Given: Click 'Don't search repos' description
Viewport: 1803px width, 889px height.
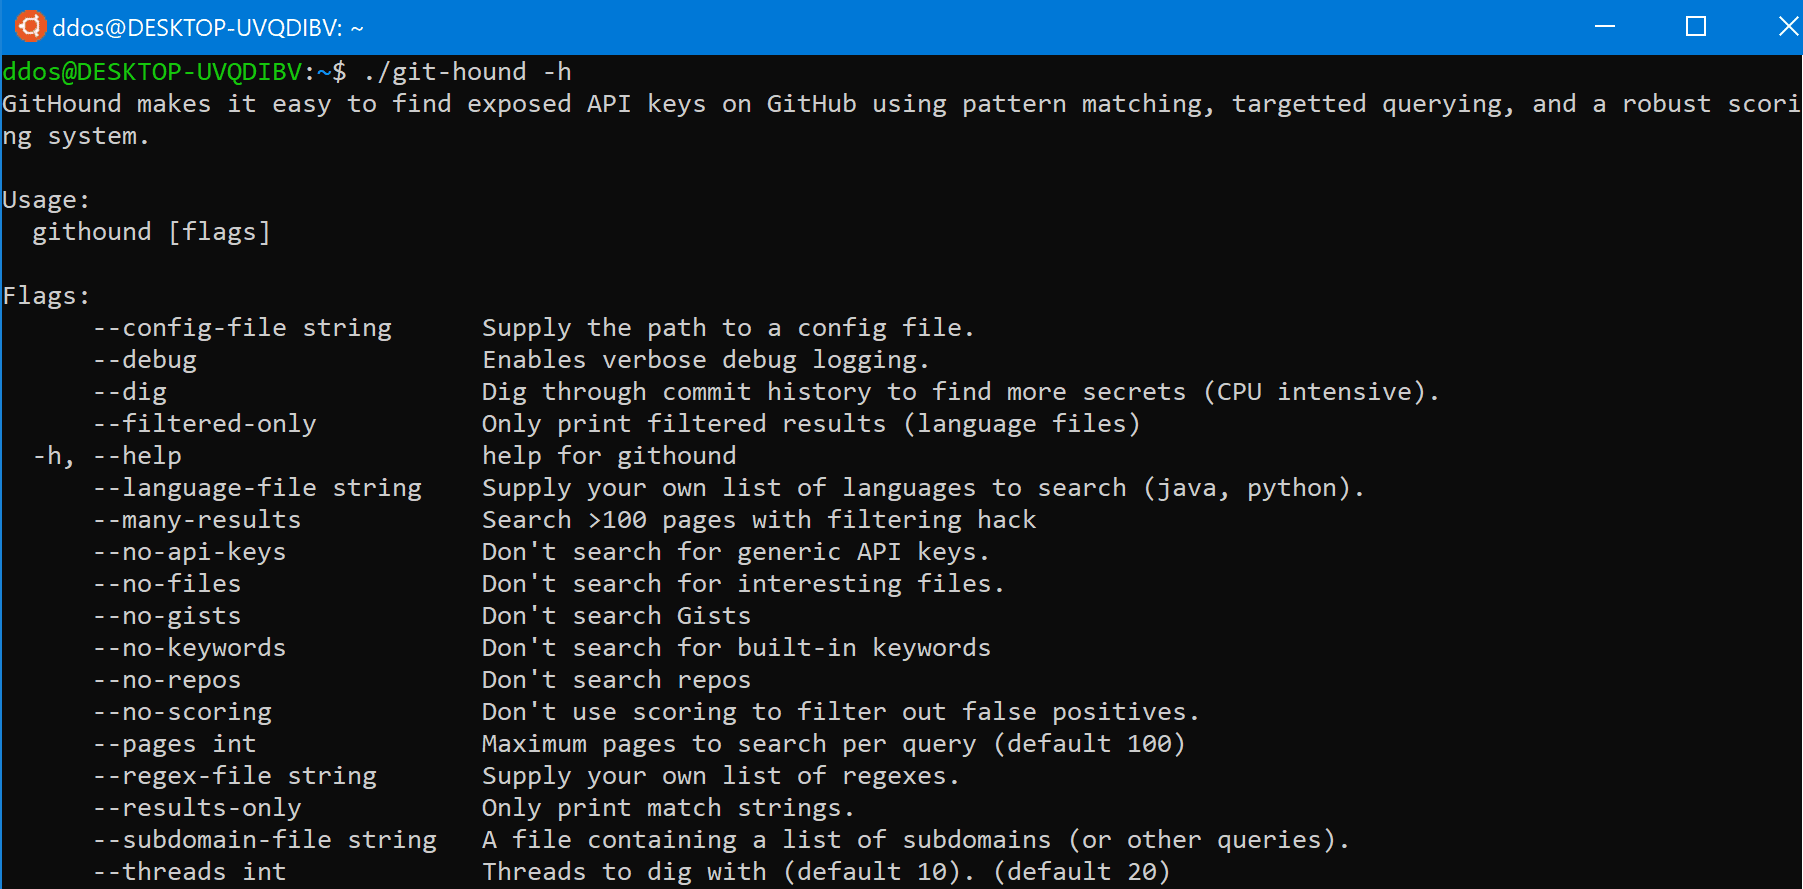Looking at the screenshot, I should tap(616, 680).
